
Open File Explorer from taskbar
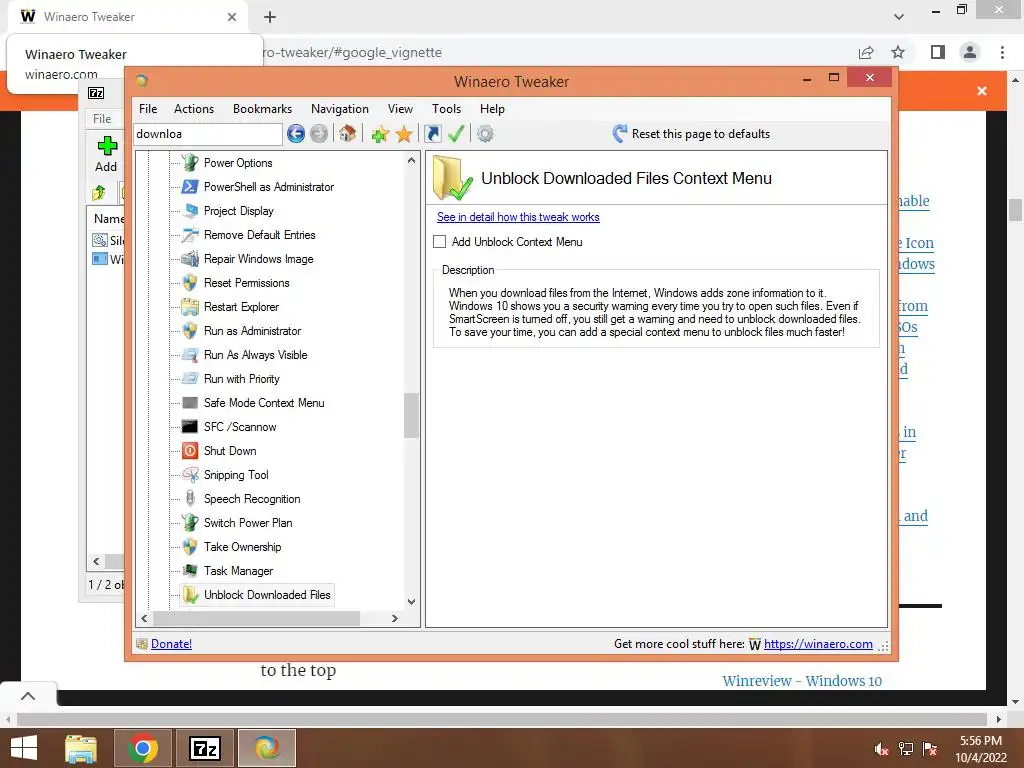[81, 748]
